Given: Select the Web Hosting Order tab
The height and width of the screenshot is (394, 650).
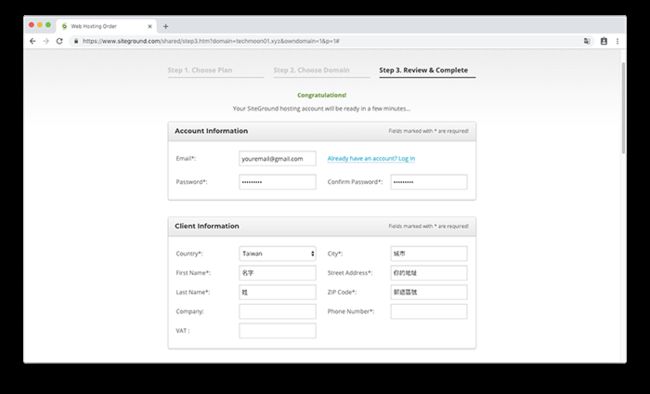Looking at the screenshot, I should pyautogui.click(x=107, y=26).
